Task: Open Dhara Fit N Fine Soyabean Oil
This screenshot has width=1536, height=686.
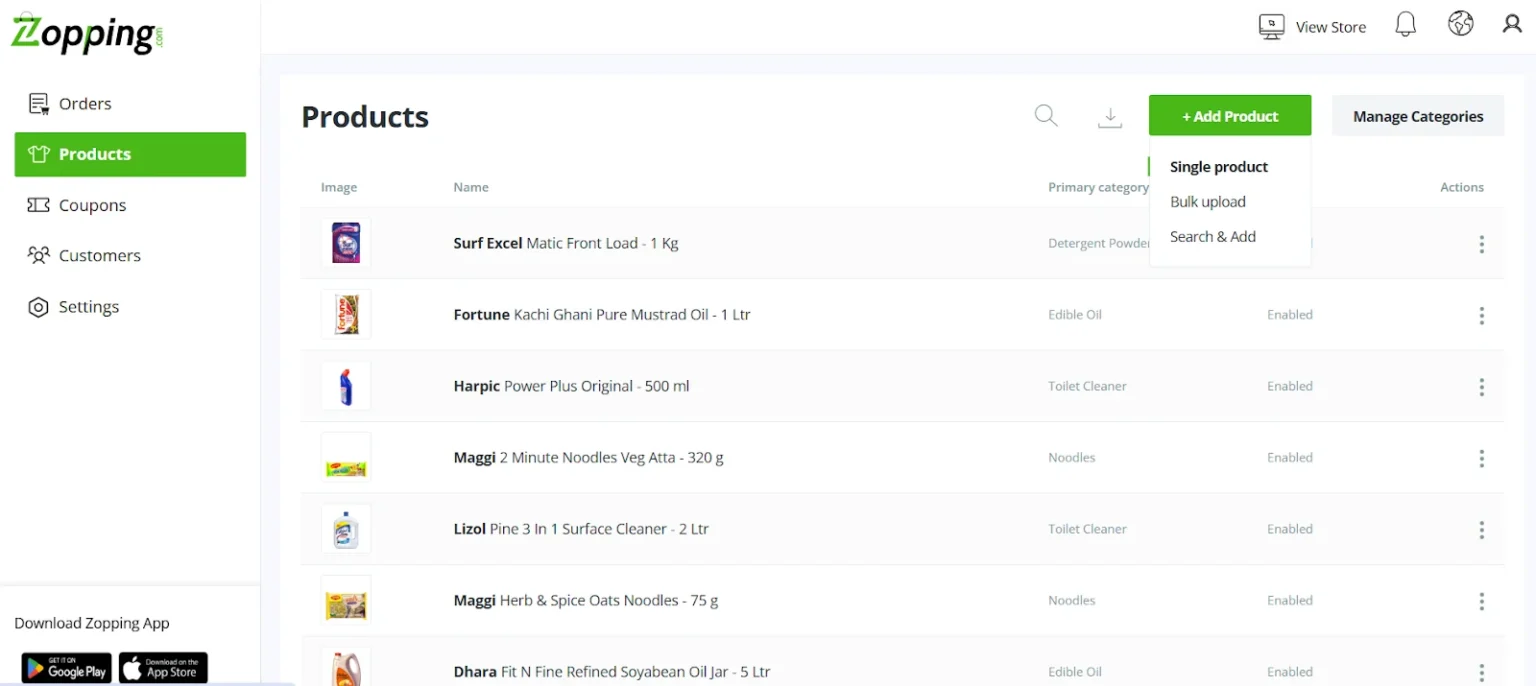Action: pyautogui.click(x=612, y=672)
